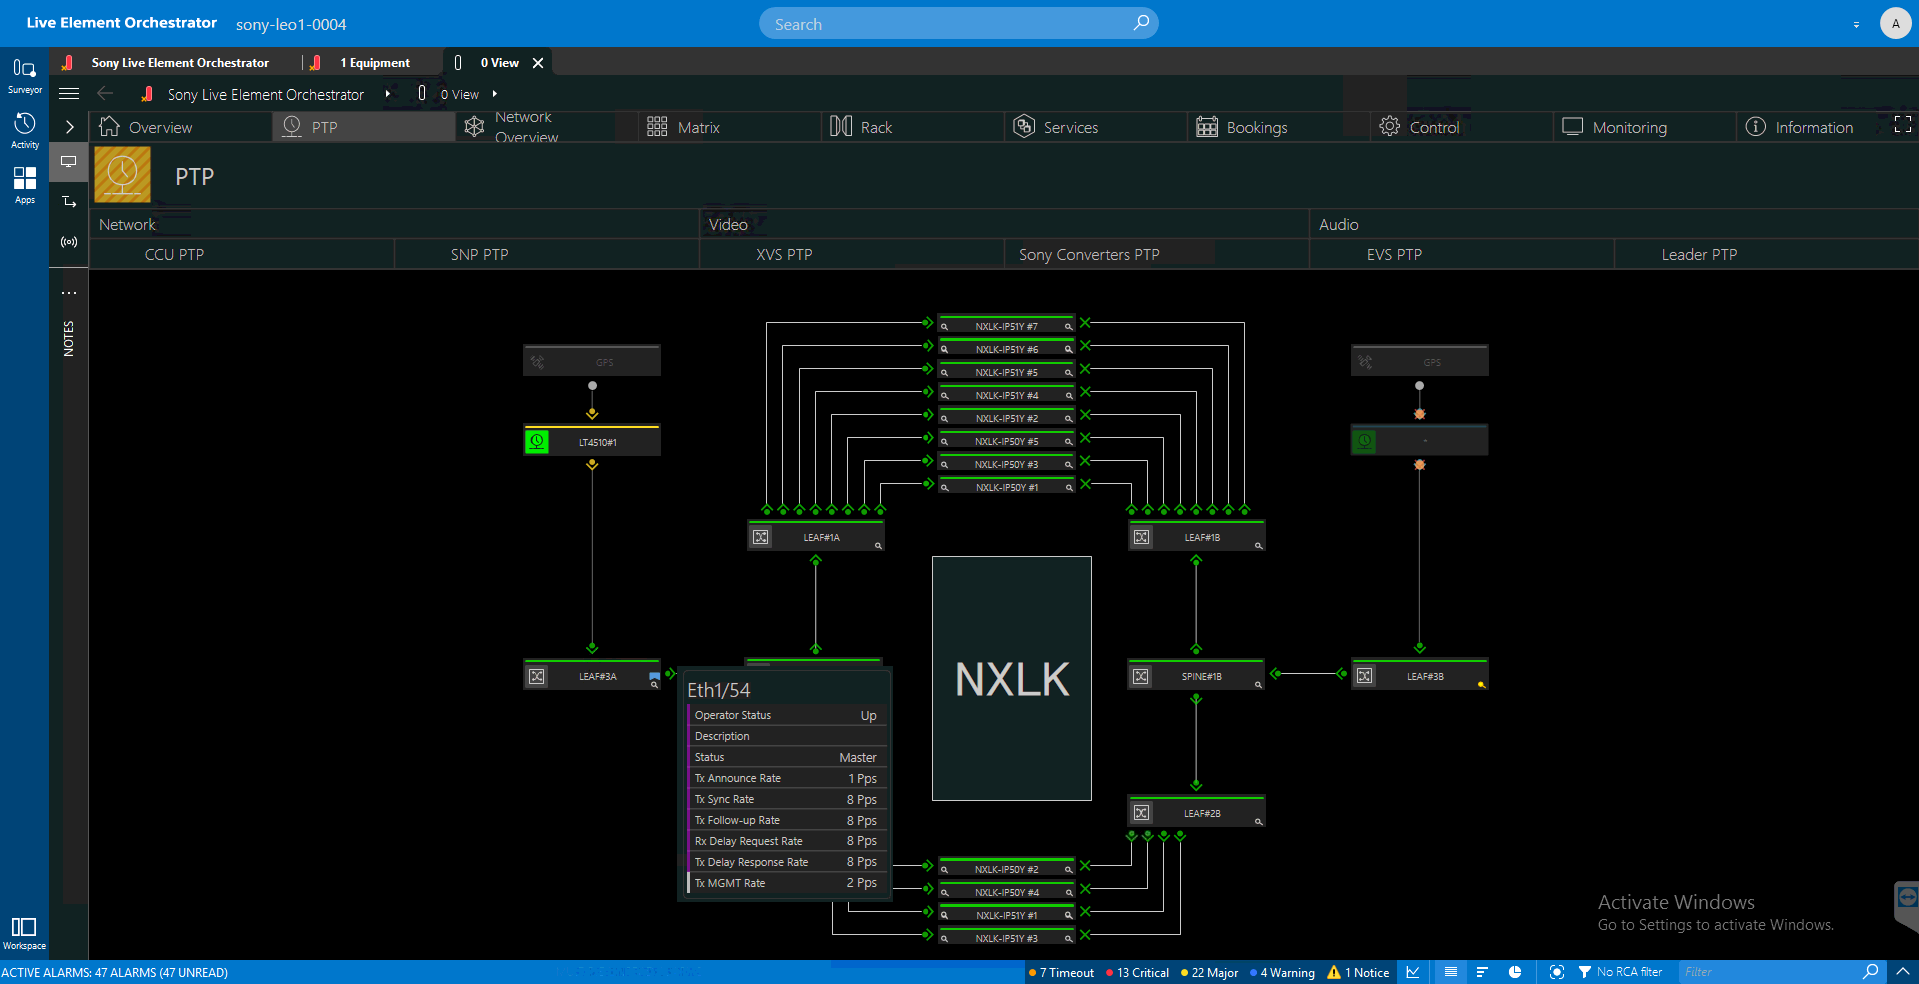The width and height of the screenshot is (1919, 984).
Task: Select the Sony Converters PTP sub-page
Action: point(1157,255)
